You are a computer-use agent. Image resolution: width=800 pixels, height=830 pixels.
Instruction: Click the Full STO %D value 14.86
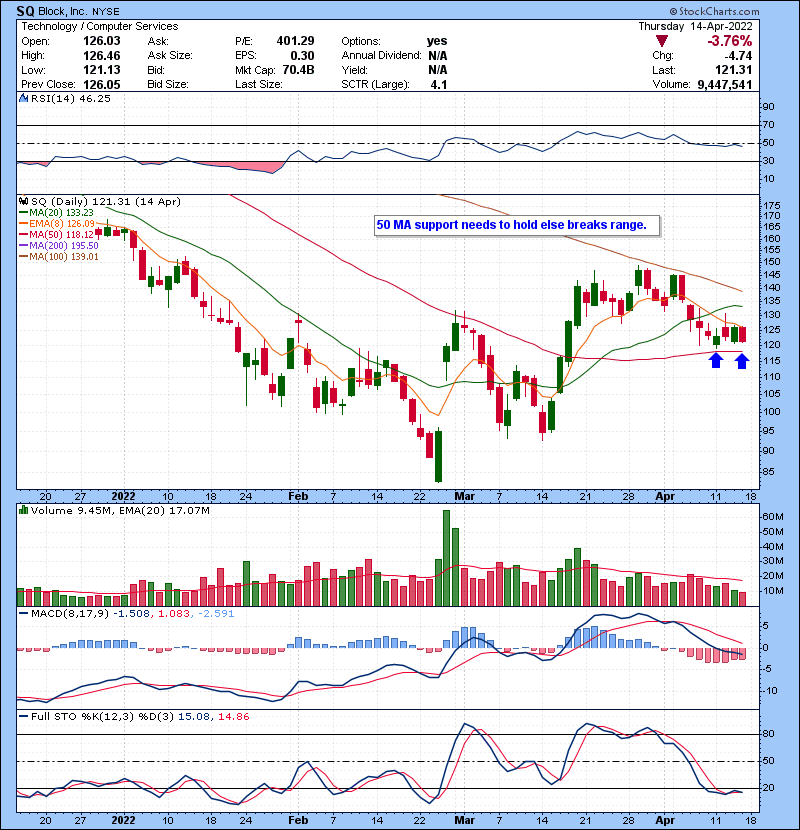(233, 717)
